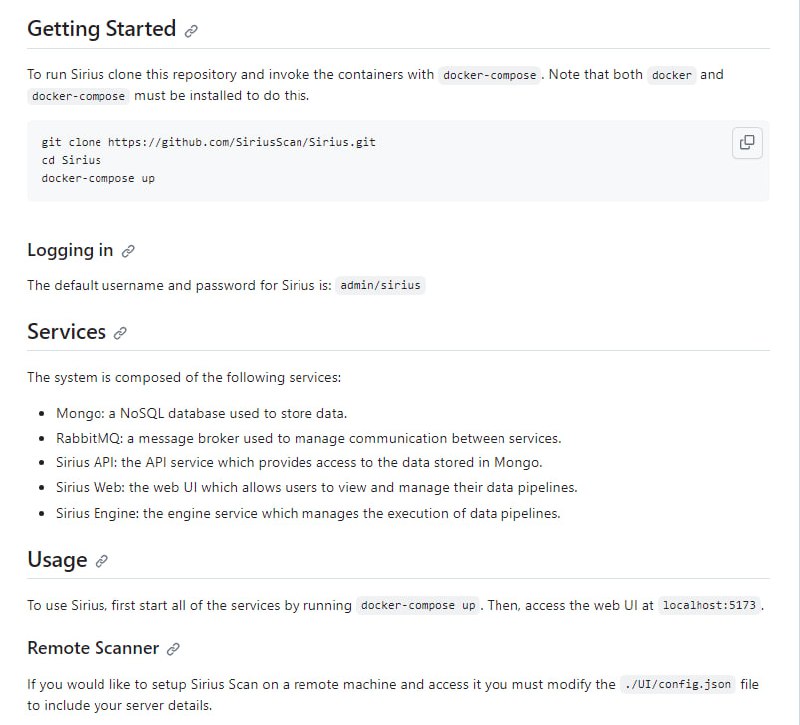The height and width of the screenshot is (725, 800).
Task: Click the Services section heading
Action: [x=66, y=332]
